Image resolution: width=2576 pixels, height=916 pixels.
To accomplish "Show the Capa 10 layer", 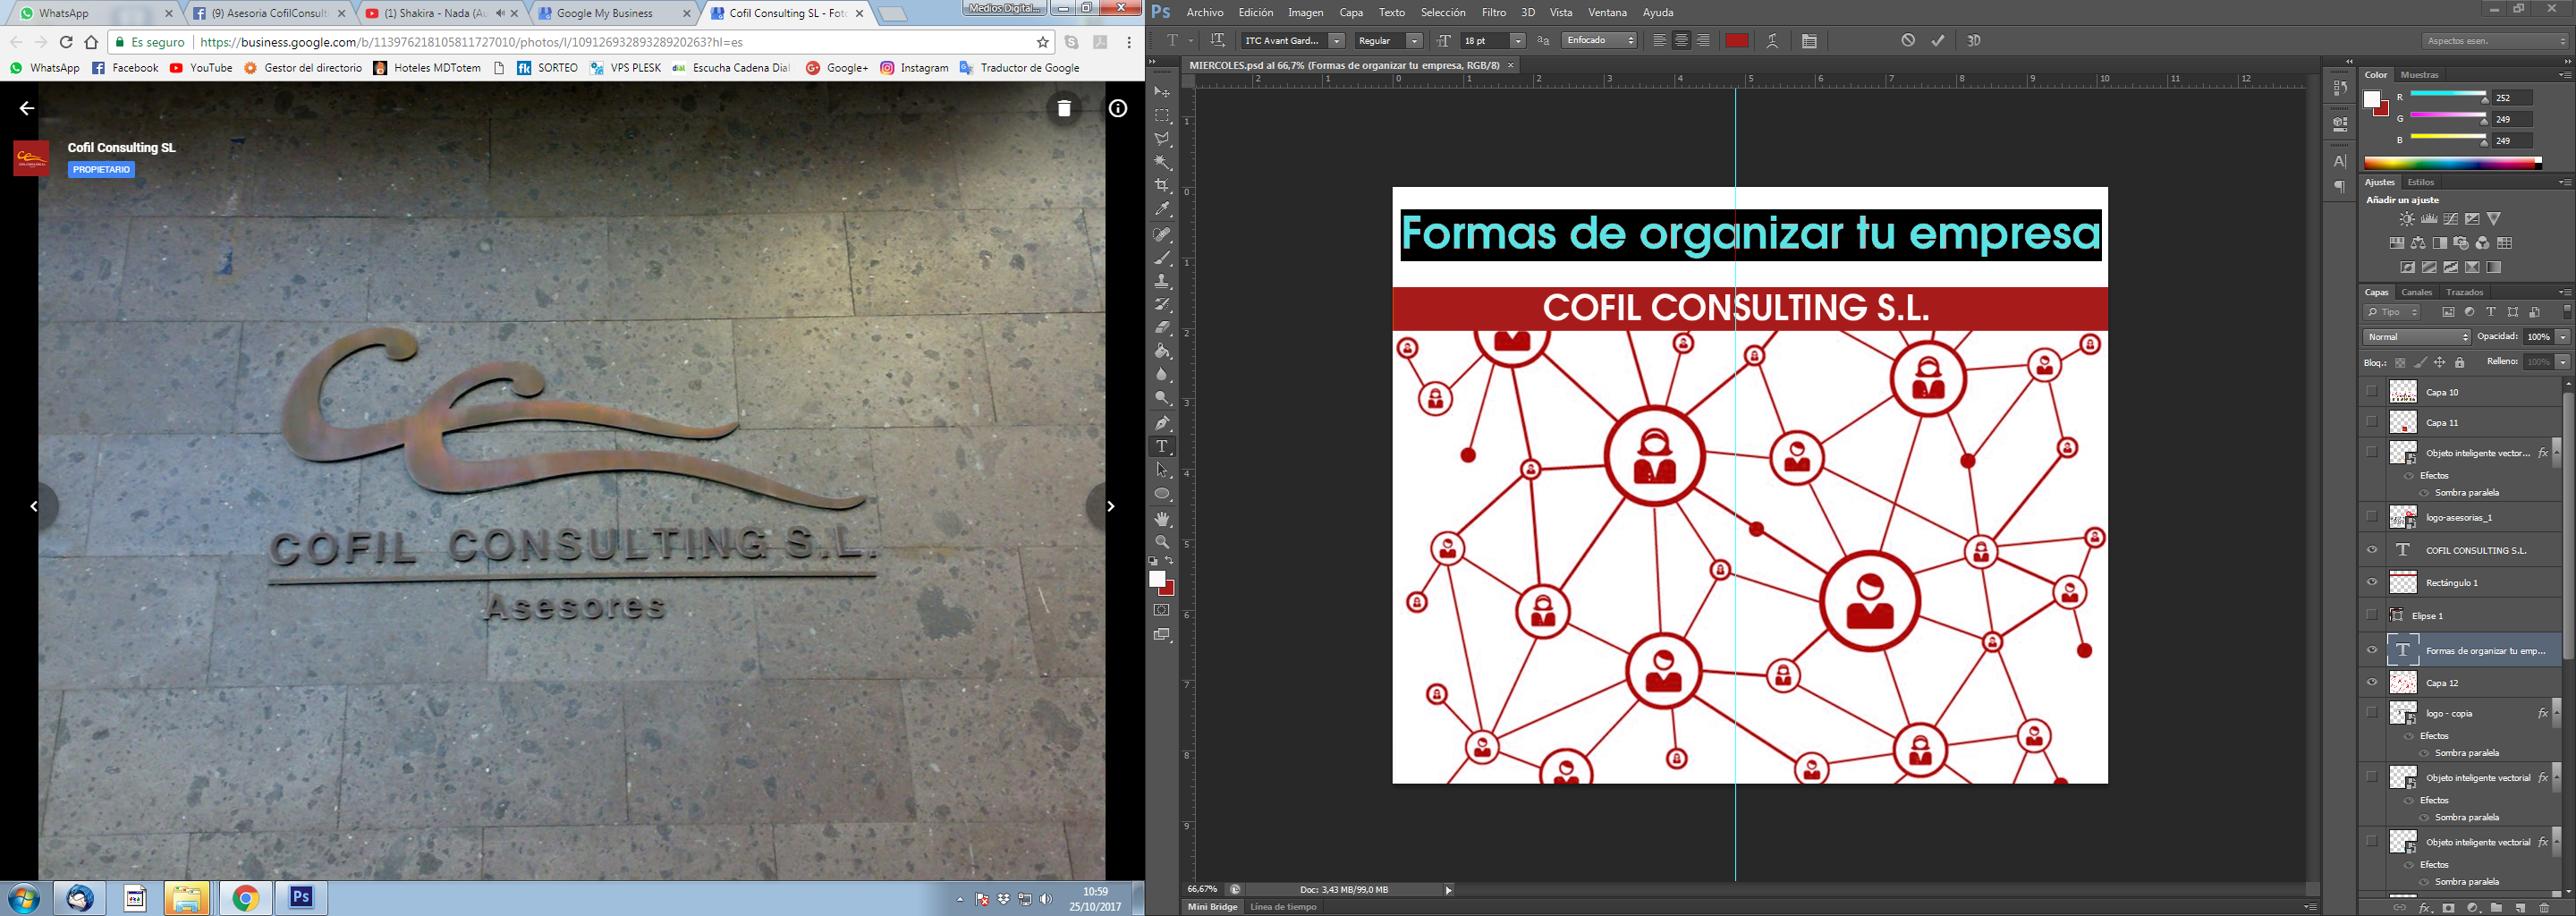I will [x=2372, y=391].
